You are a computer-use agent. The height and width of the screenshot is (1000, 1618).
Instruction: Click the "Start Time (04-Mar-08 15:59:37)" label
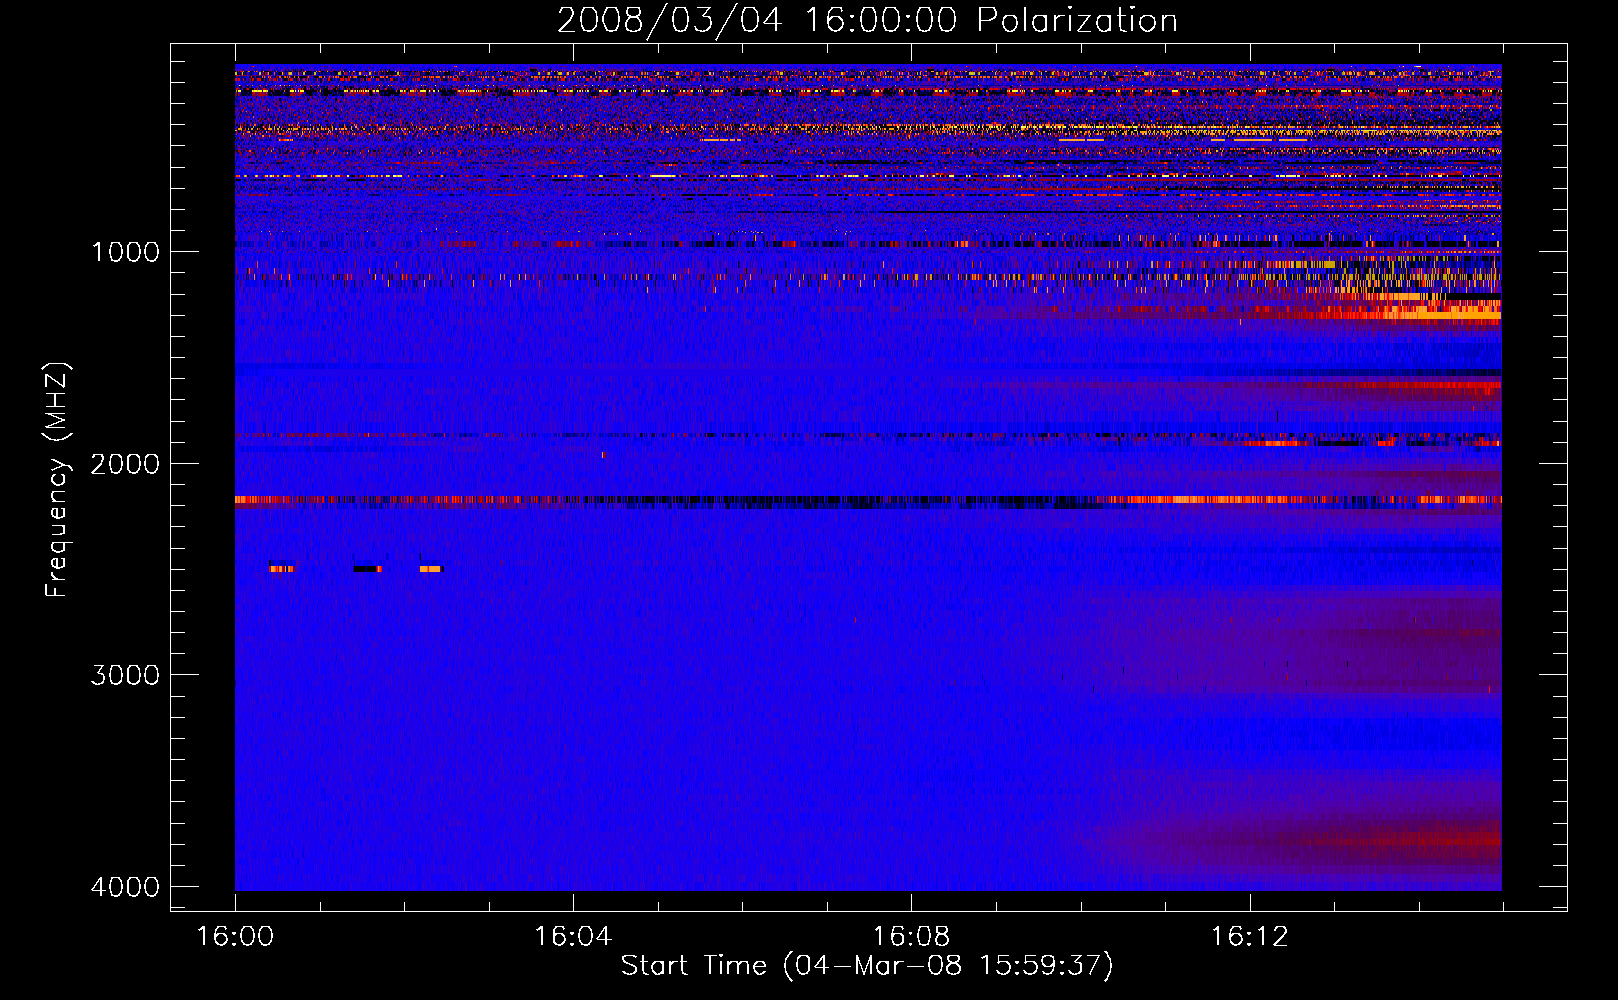coord(867,966)
